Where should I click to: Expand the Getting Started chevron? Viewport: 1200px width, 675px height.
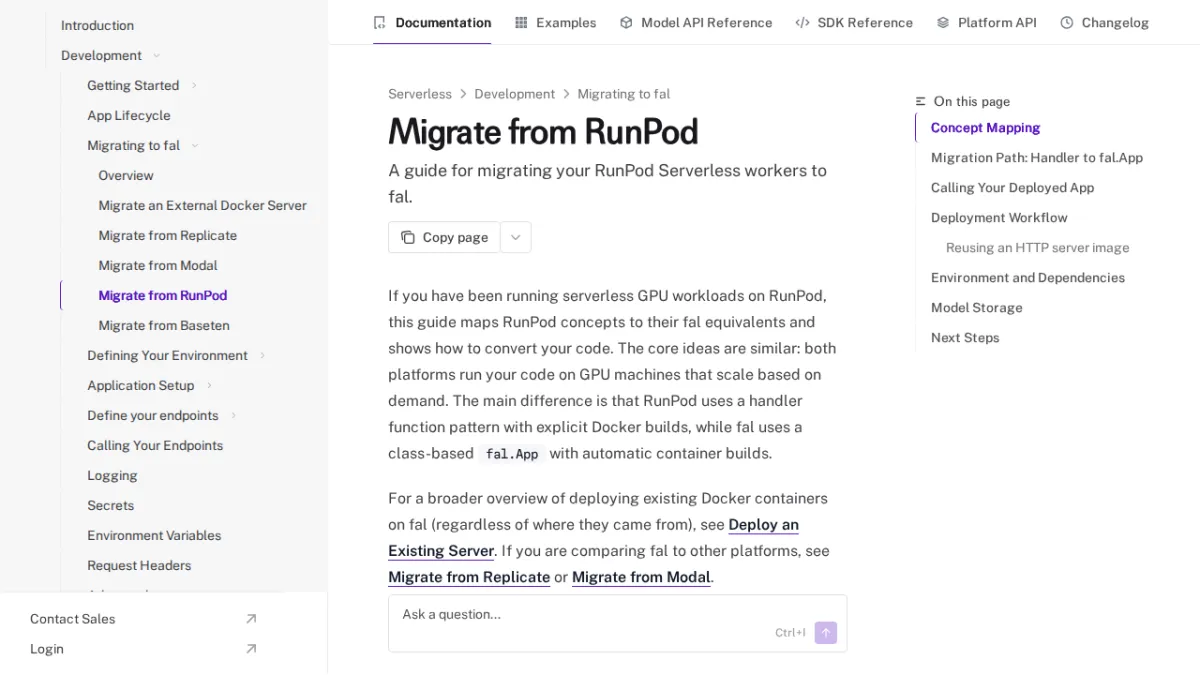[194, 85]
